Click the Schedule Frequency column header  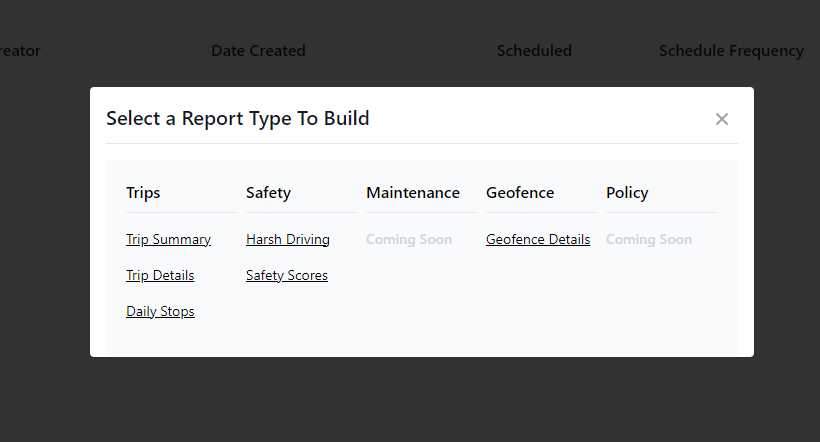tap(731, 51)
